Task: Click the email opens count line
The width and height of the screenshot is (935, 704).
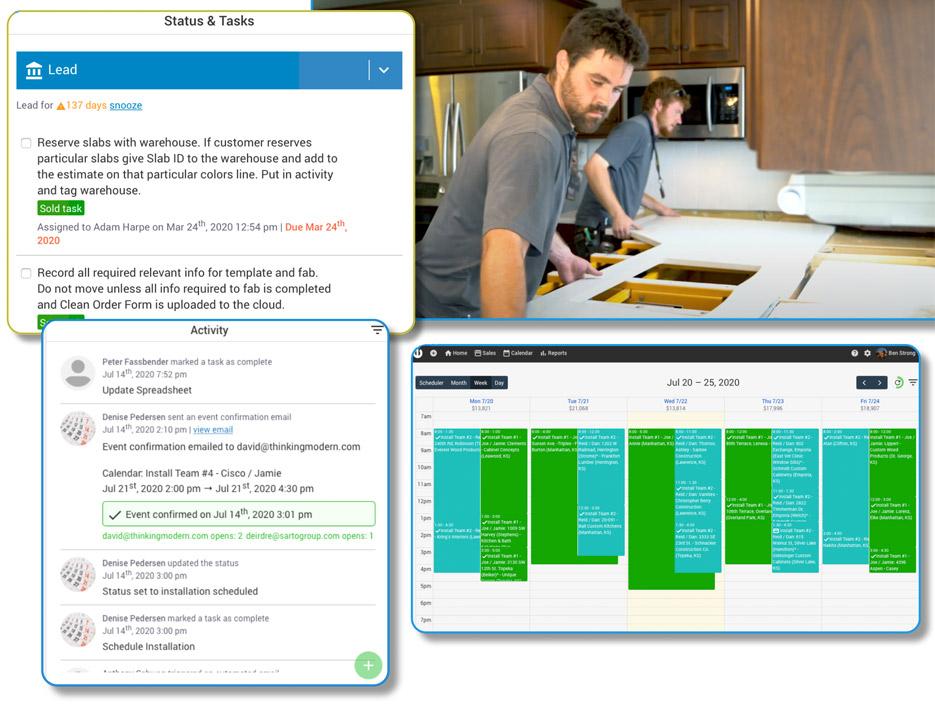Action: pos(237,536)
